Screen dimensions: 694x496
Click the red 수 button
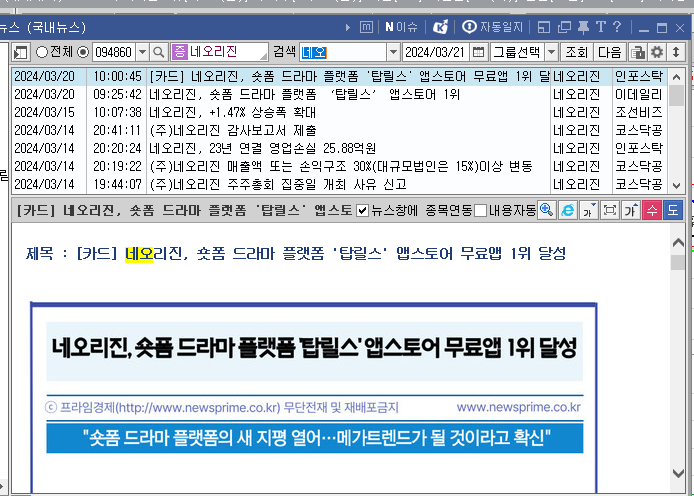652,210
